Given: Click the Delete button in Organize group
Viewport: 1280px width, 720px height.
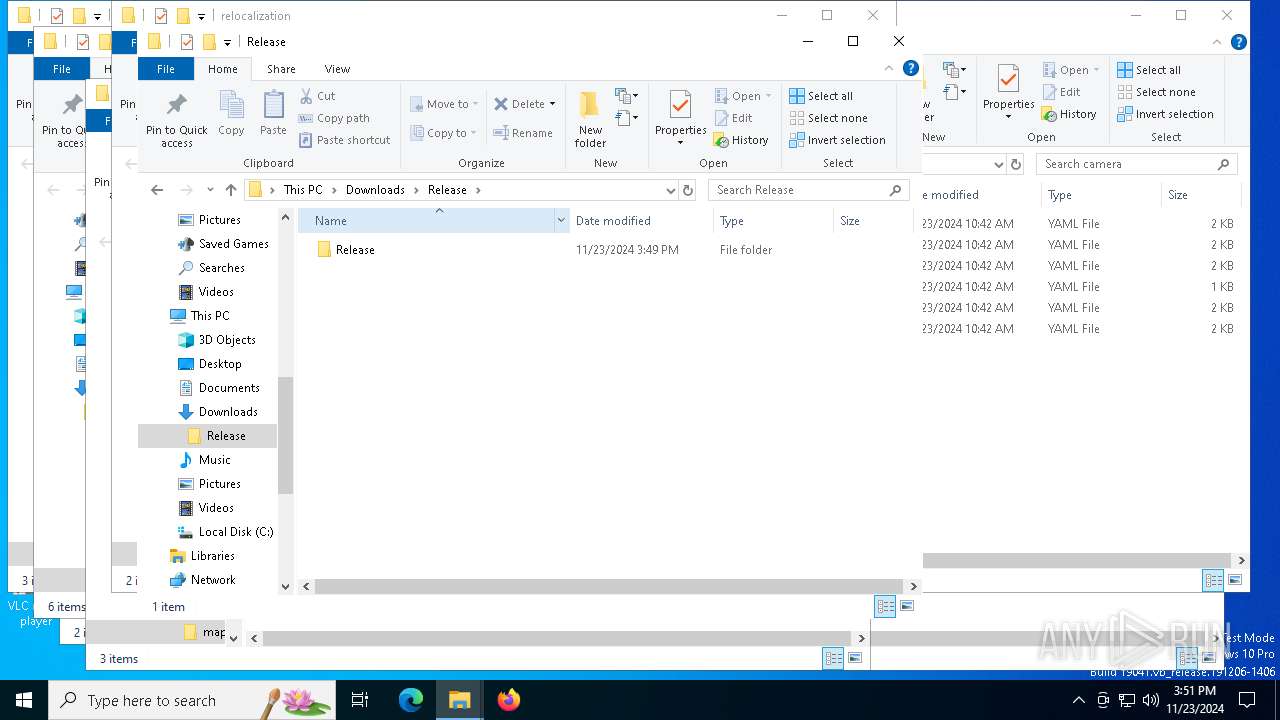Looking at the screenshot, I should (525, 104).
